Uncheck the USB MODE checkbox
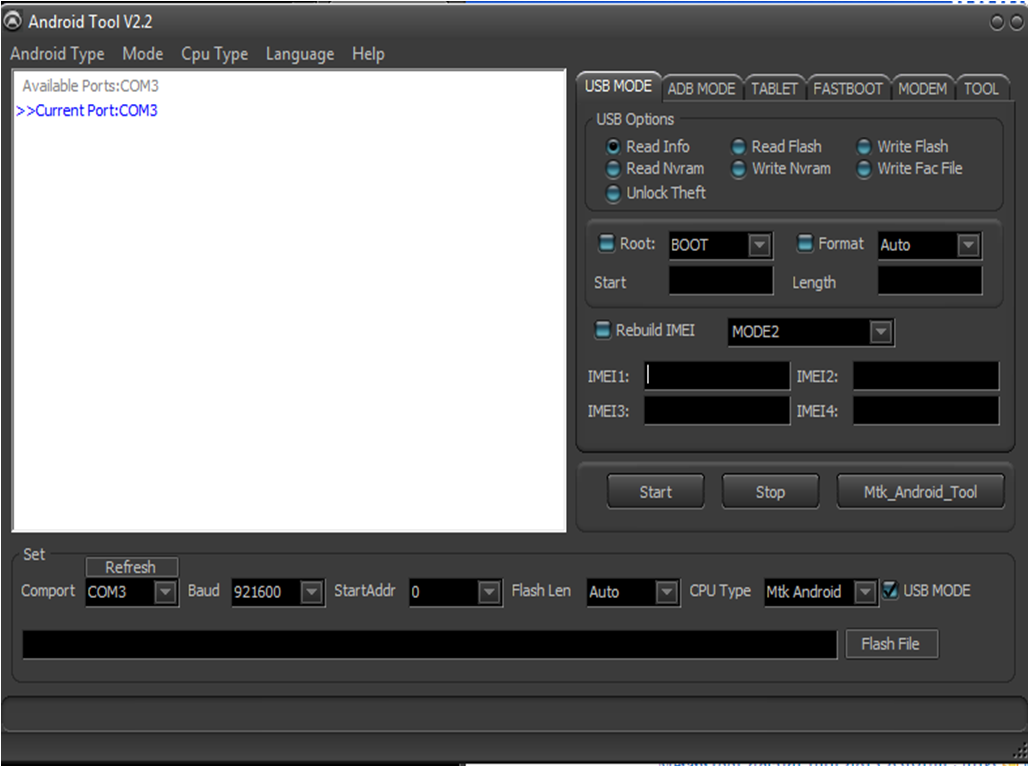Screen dimensions: 1029x767 [890, 591]
